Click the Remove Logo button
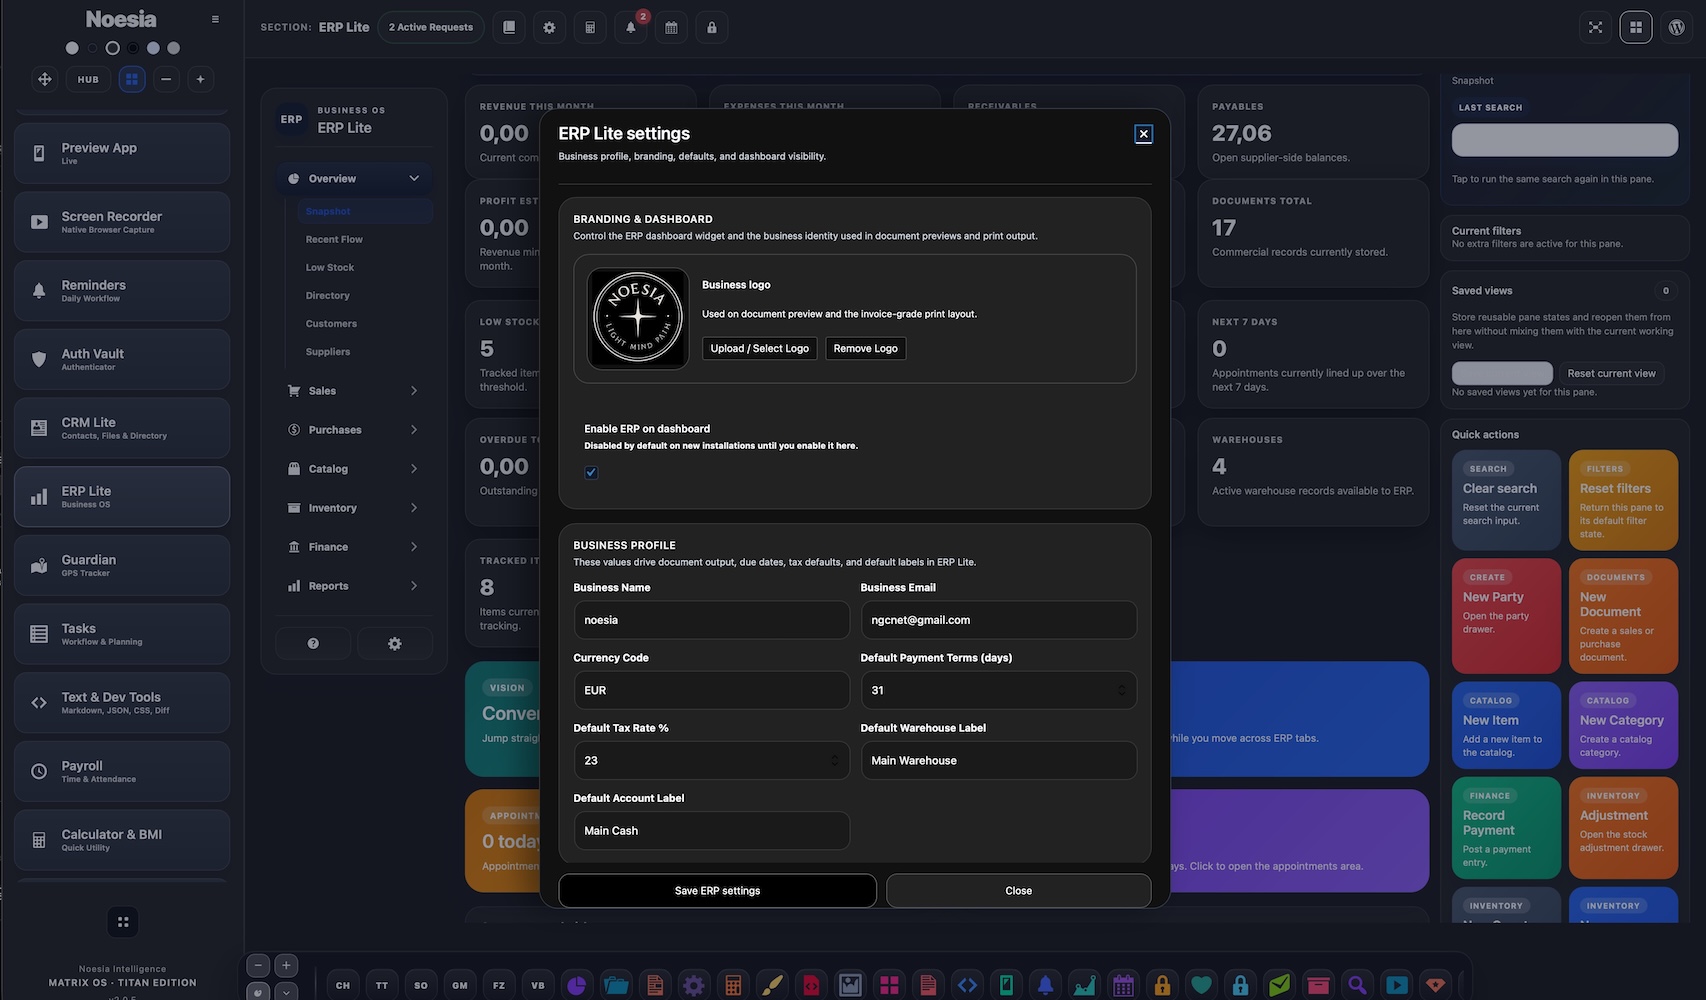Screen dimensions: 1706x1000 (866, 348)
